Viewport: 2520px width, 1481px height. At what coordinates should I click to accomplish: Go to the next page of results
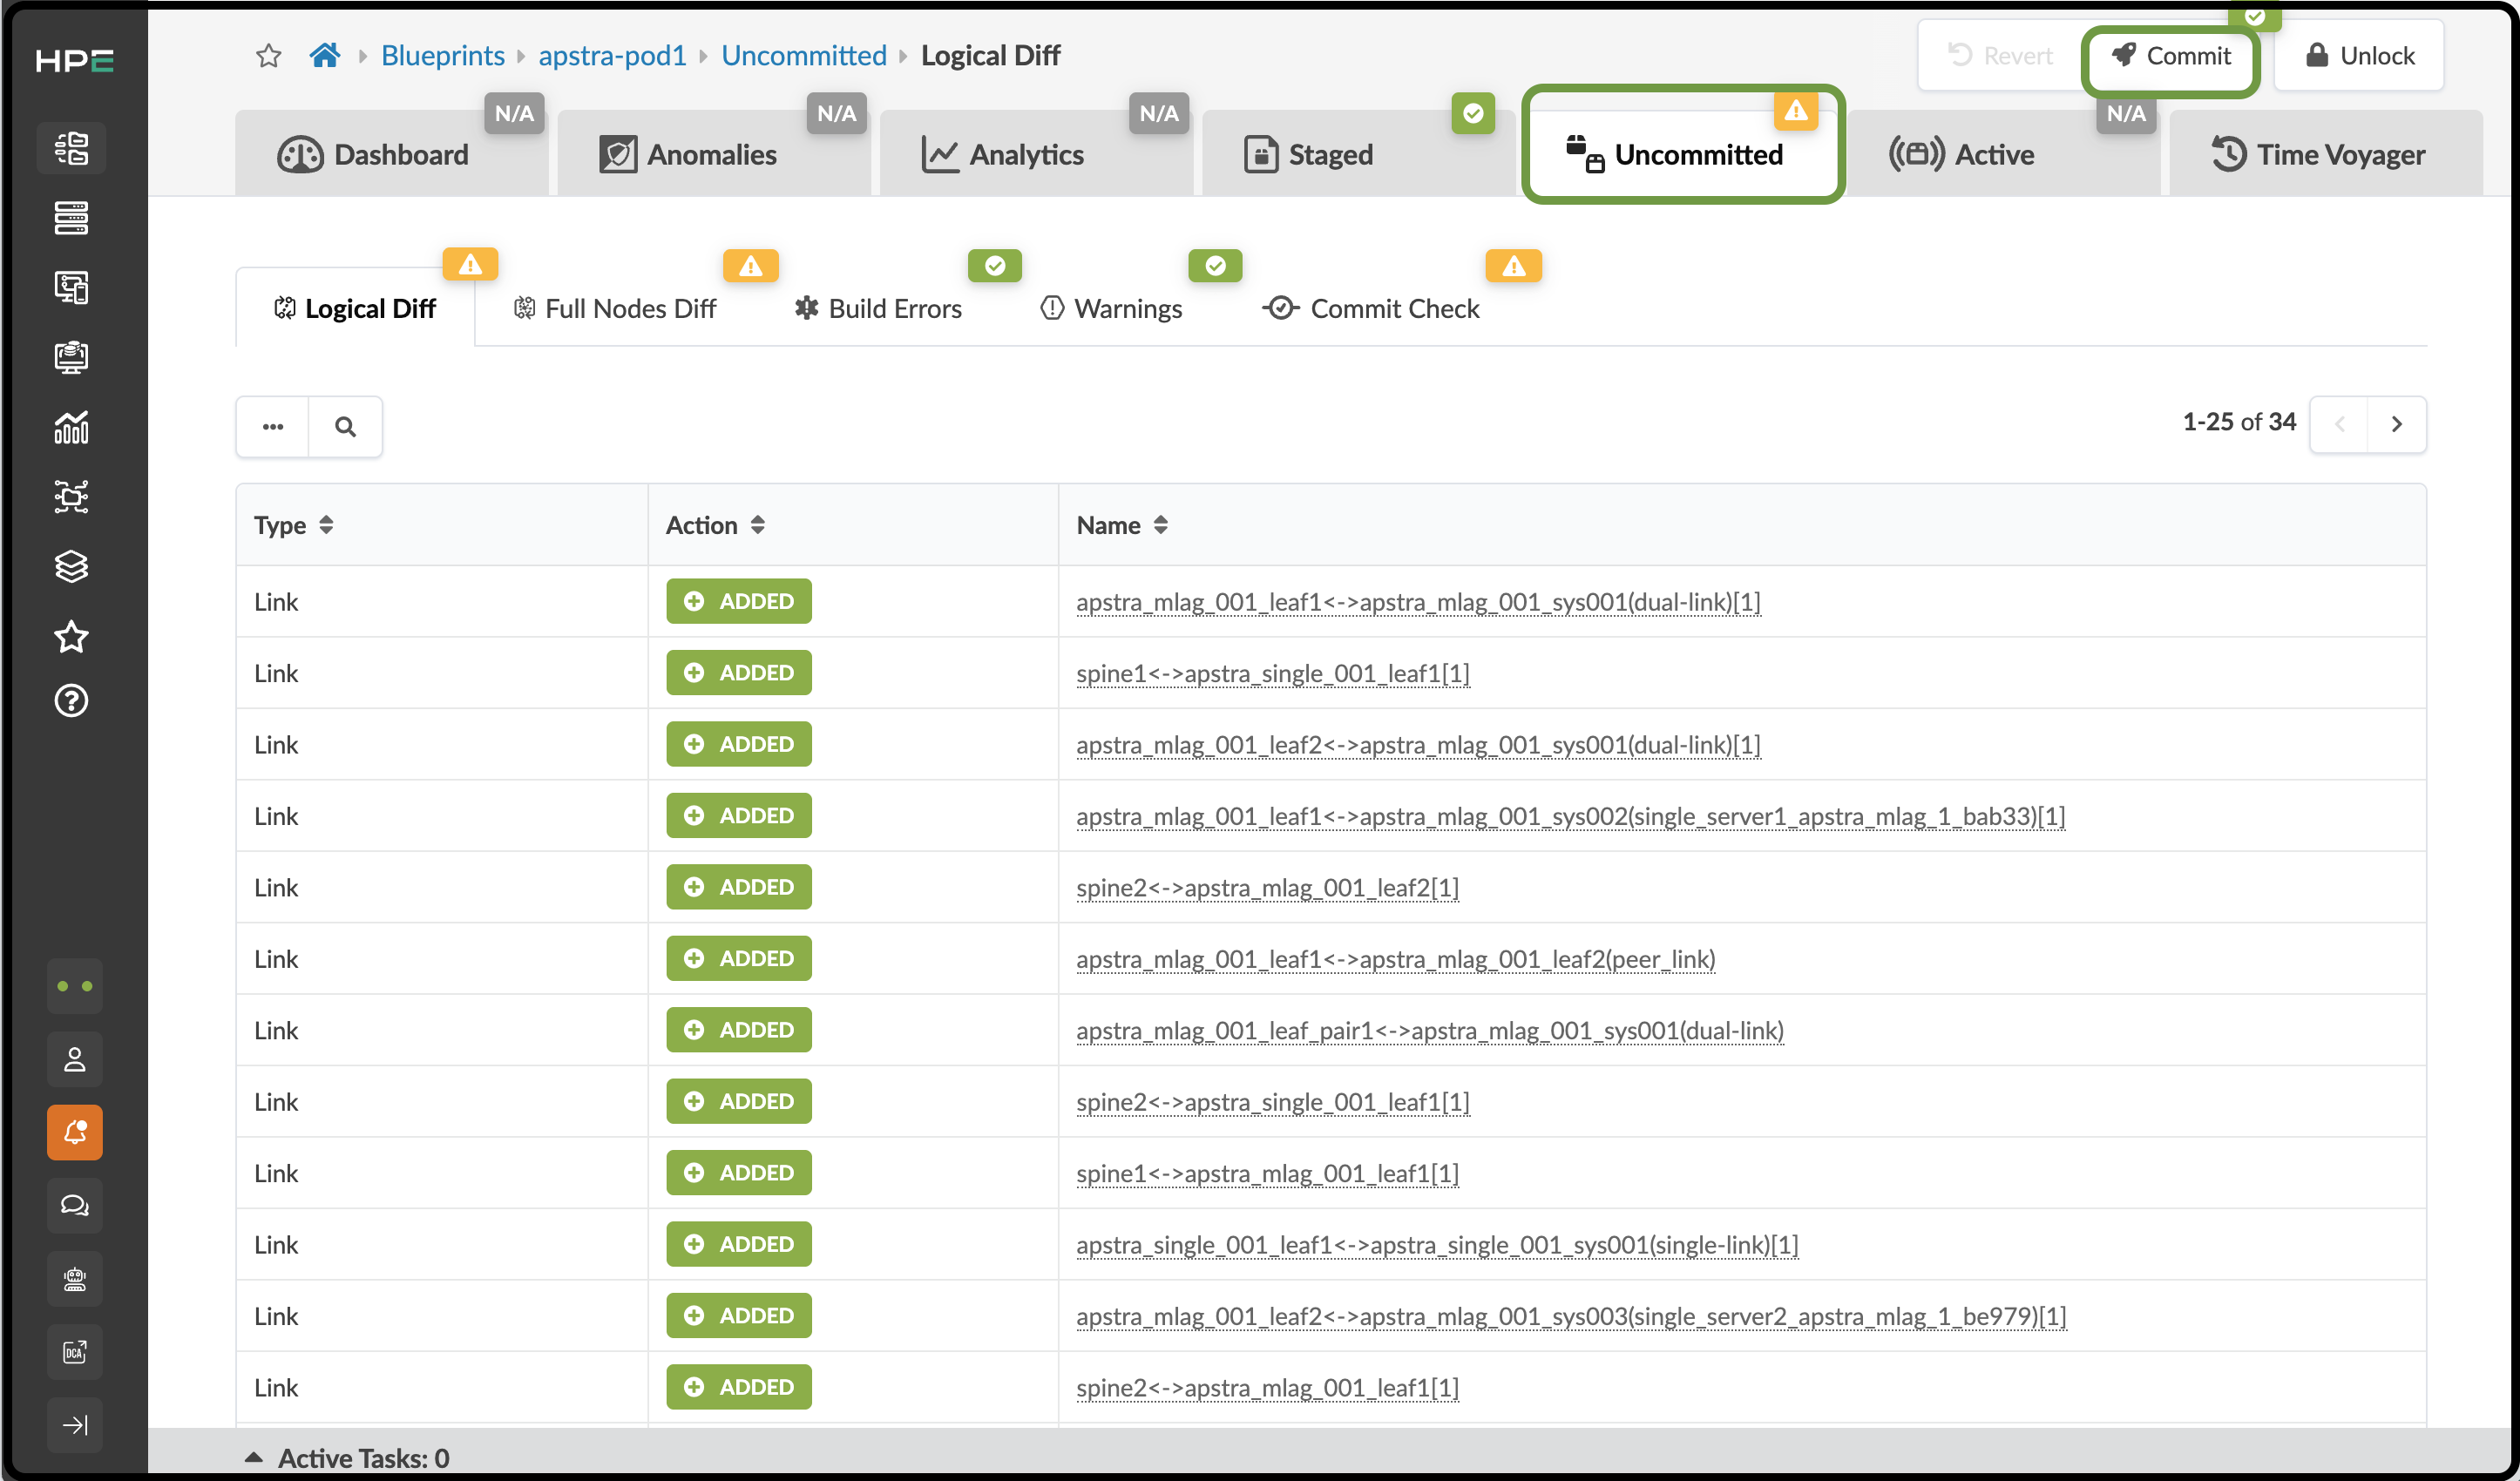(x=2396, y=424)
